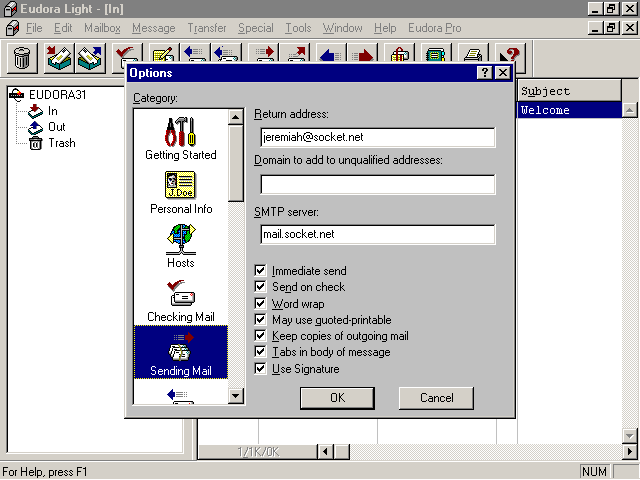Image resolution: width=640 pixels, height=480 pixels.
Task: Toggle Keep copies of outgoing mail checkbox
Action: coord(260,336)
